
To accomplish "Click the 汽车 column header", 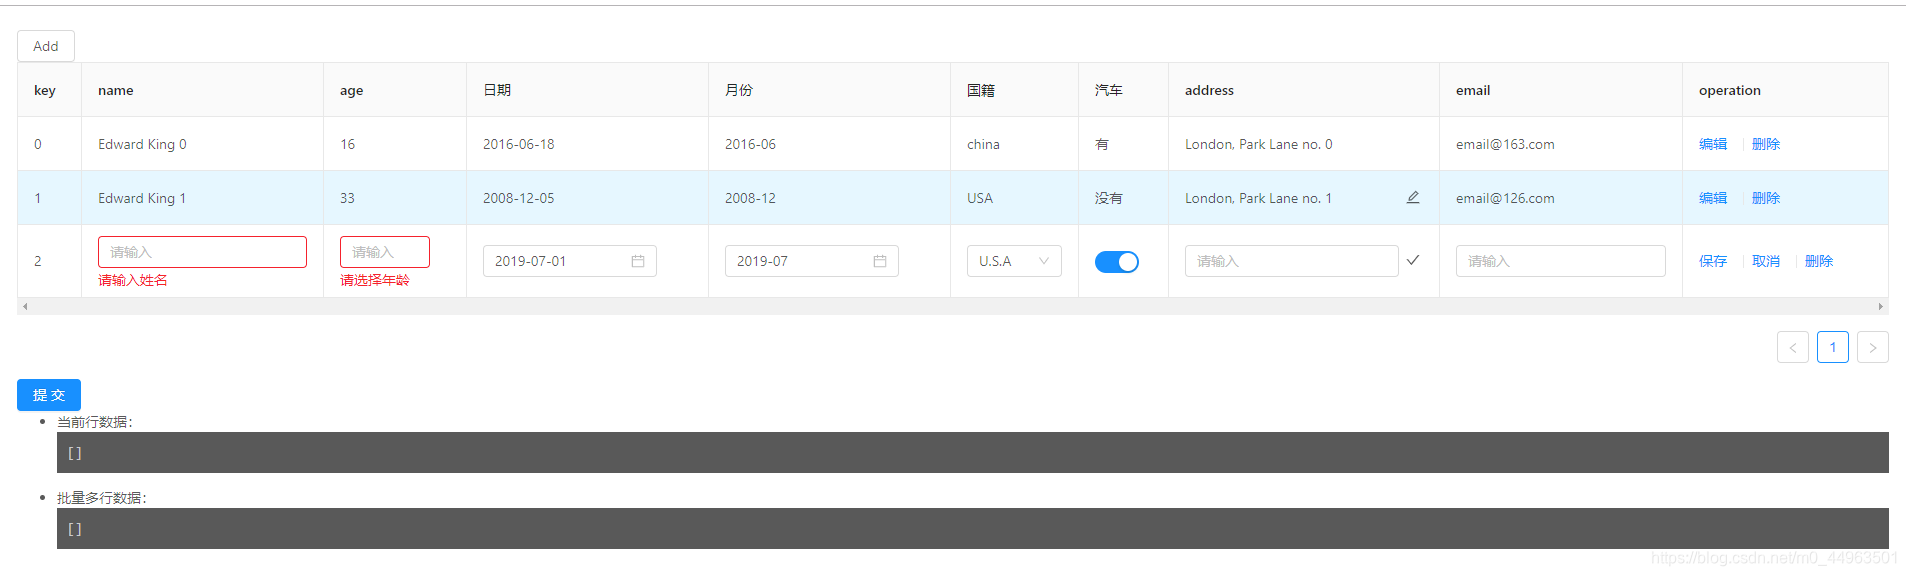I will click(1123, 90).
